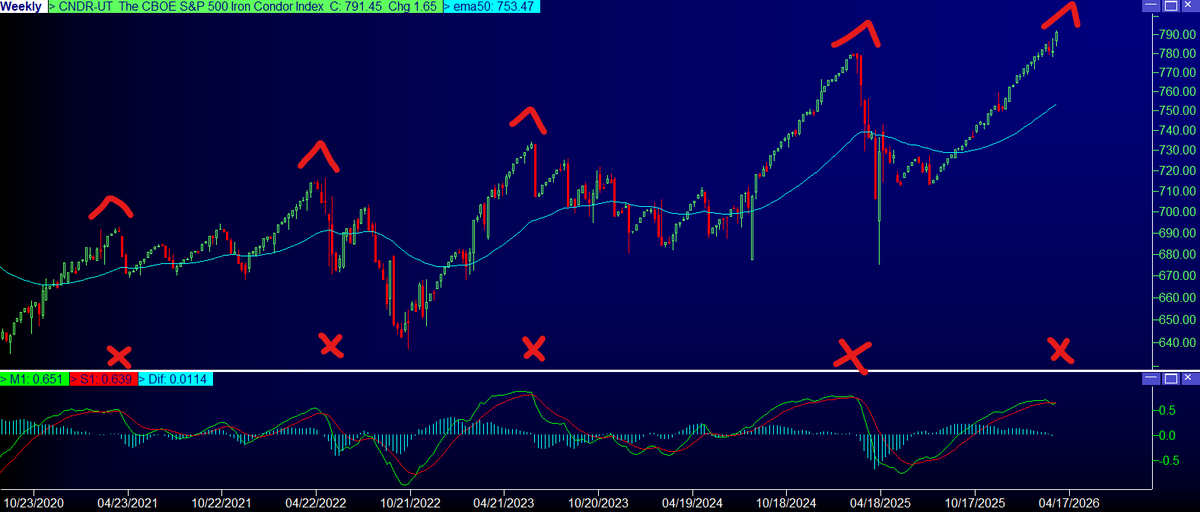
Task: Click the 670.00 price axis label
Action: point(1177,276)
